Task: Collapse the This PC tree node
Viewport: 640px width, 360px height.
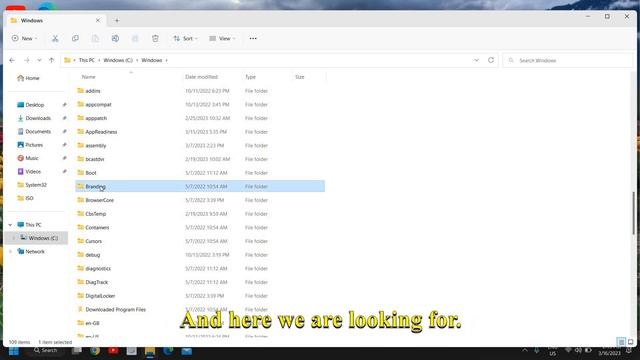Action: 10,225
